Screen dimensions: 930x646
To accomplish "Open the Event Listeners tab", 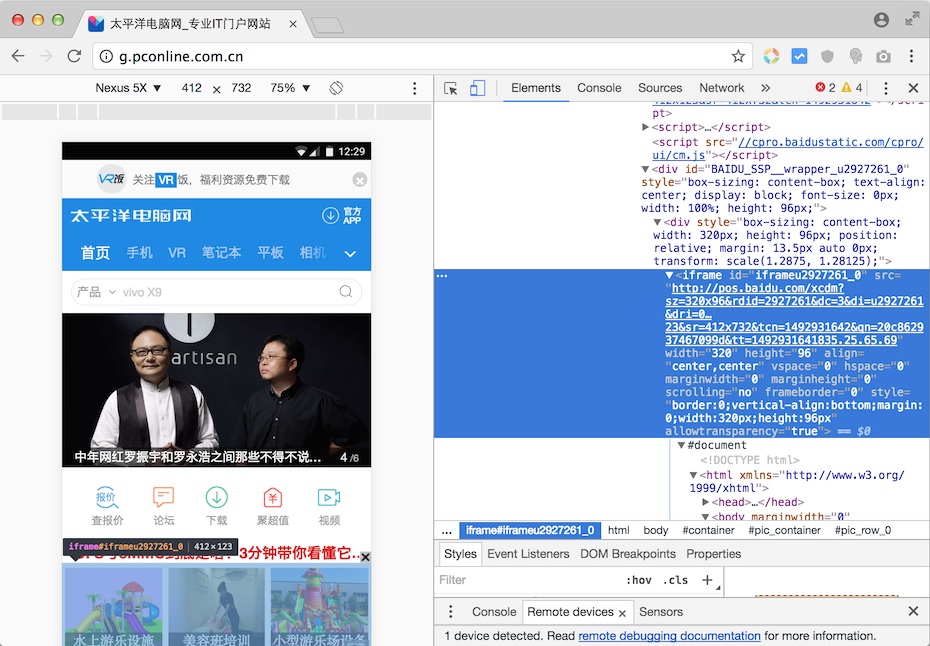I will click(x=528, y=553).
